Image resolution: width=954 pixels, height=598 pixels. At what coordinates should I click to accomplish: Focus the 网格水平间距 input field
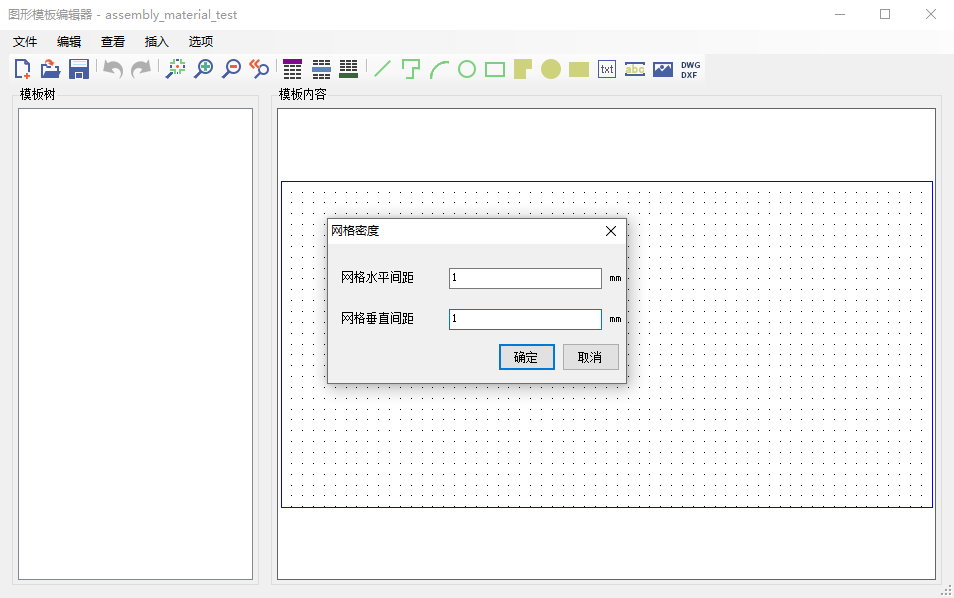coord(525,278)
